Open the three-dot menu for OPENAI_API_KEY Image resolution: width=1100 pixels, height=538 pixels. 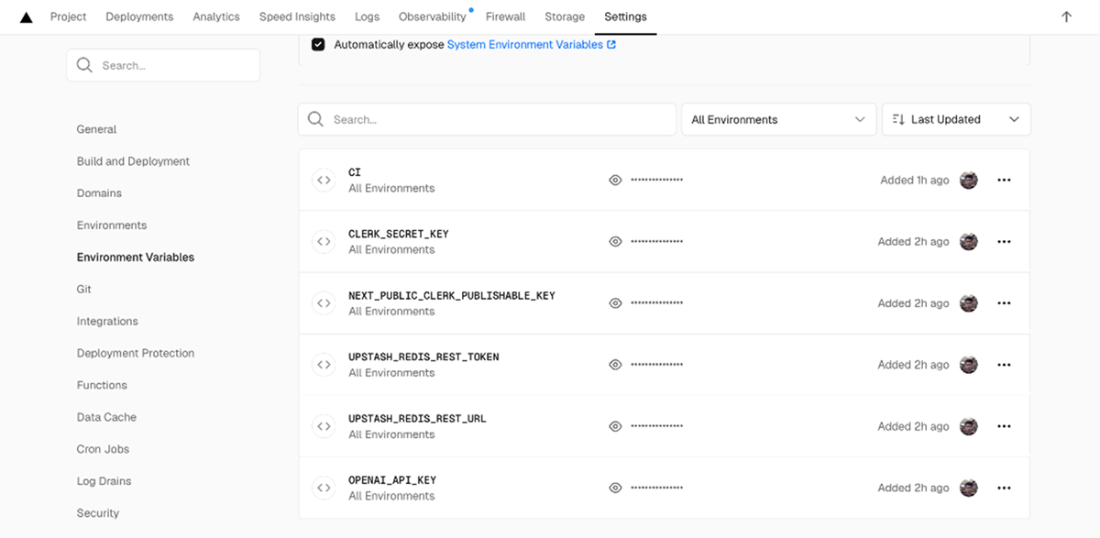1004,489
